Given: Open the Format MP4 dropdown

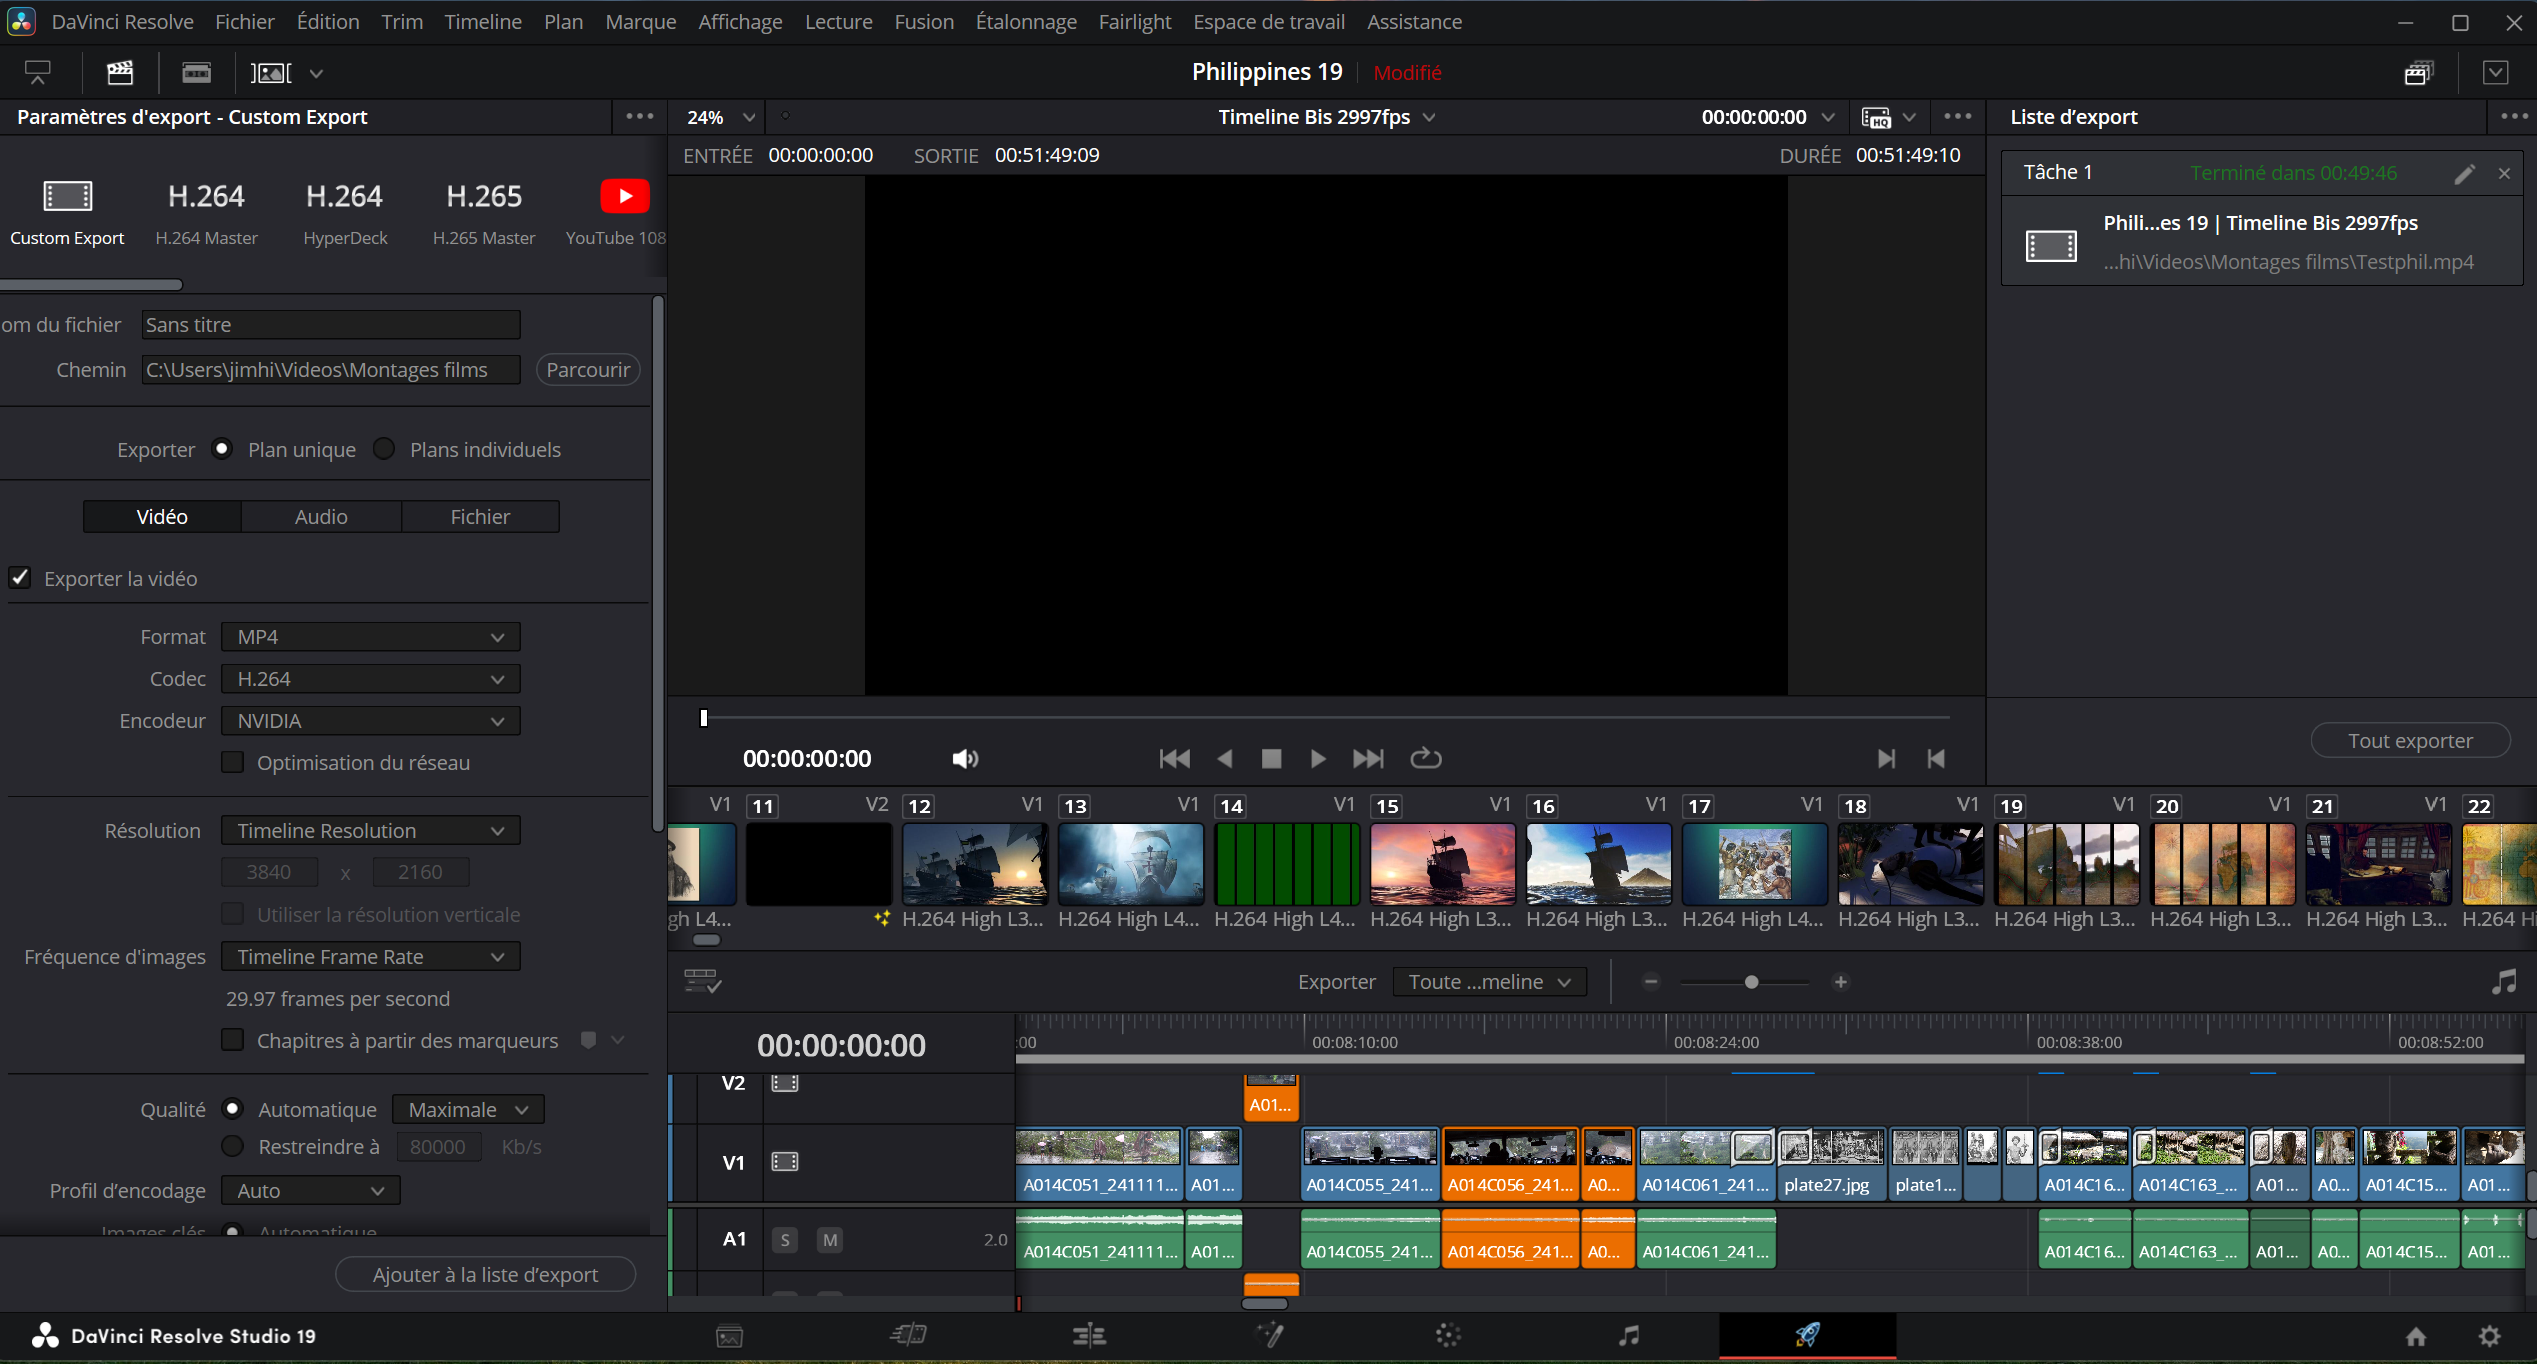Looking at the screenshot, I should pos(370,637).
